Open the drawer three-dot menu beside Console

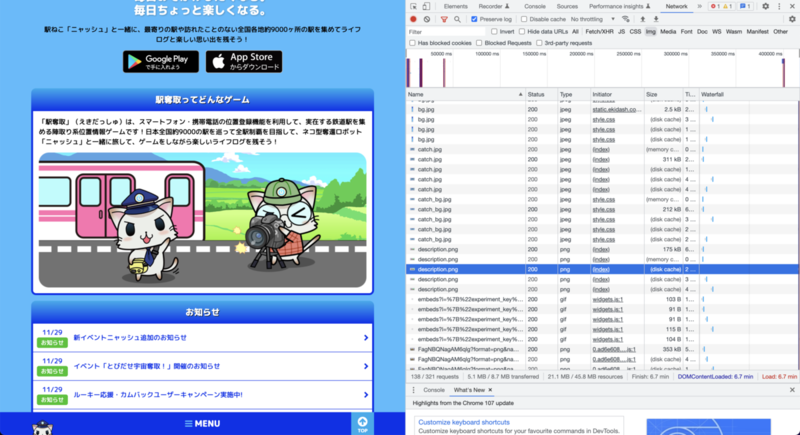click(x=413, y=390)
